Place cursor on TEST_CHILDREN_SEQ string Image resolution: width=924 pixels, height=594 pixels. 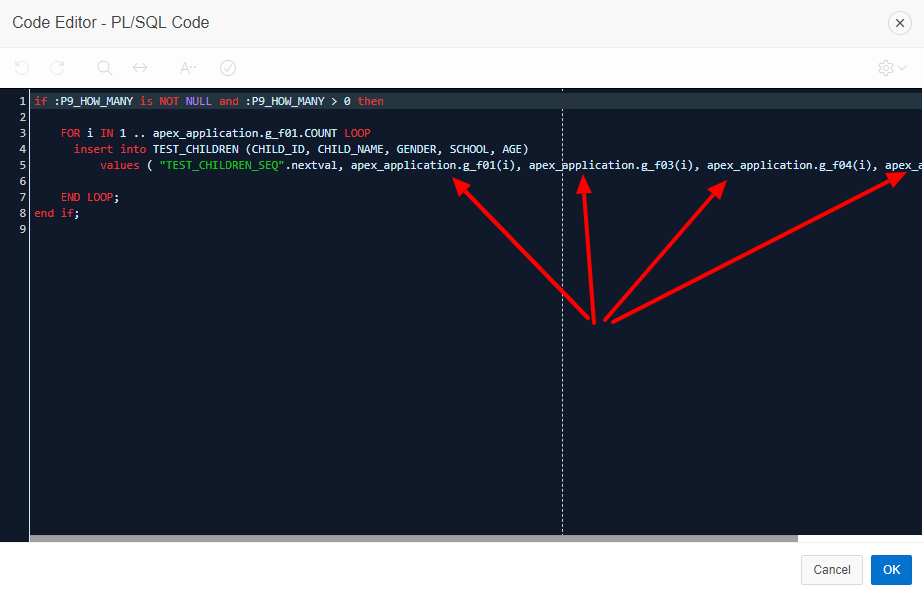(222, 165)
